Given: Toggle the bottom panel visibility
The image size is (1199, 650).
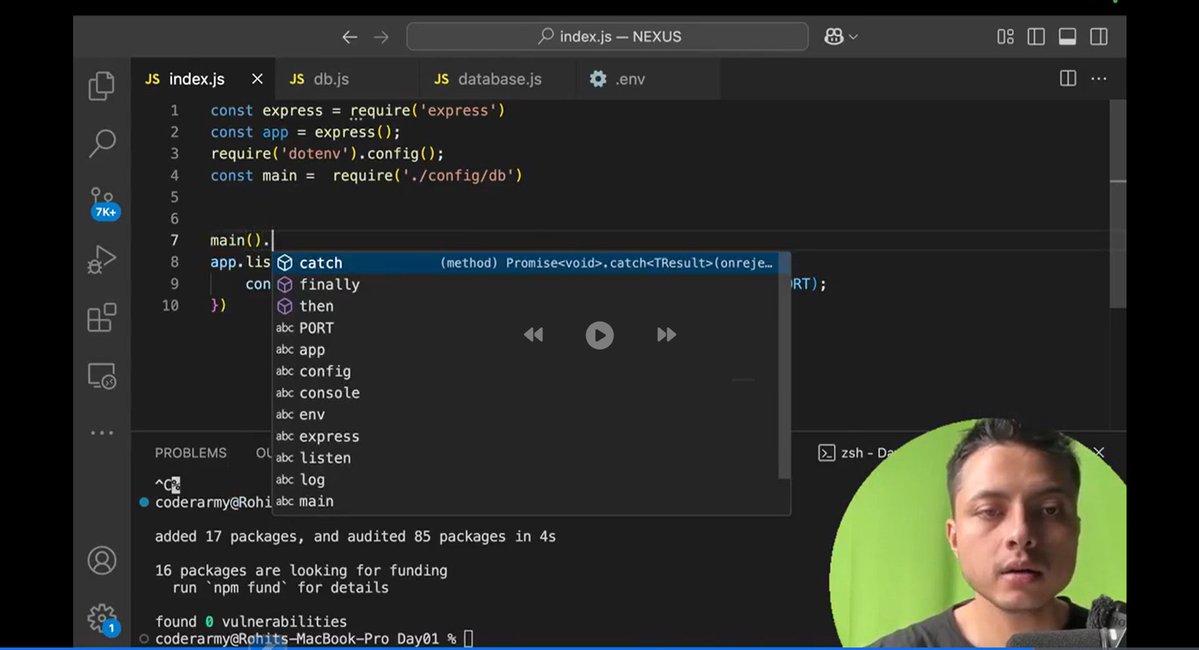Looking at the screenshot, I should pyautogui.click(x=1067, y=37).
